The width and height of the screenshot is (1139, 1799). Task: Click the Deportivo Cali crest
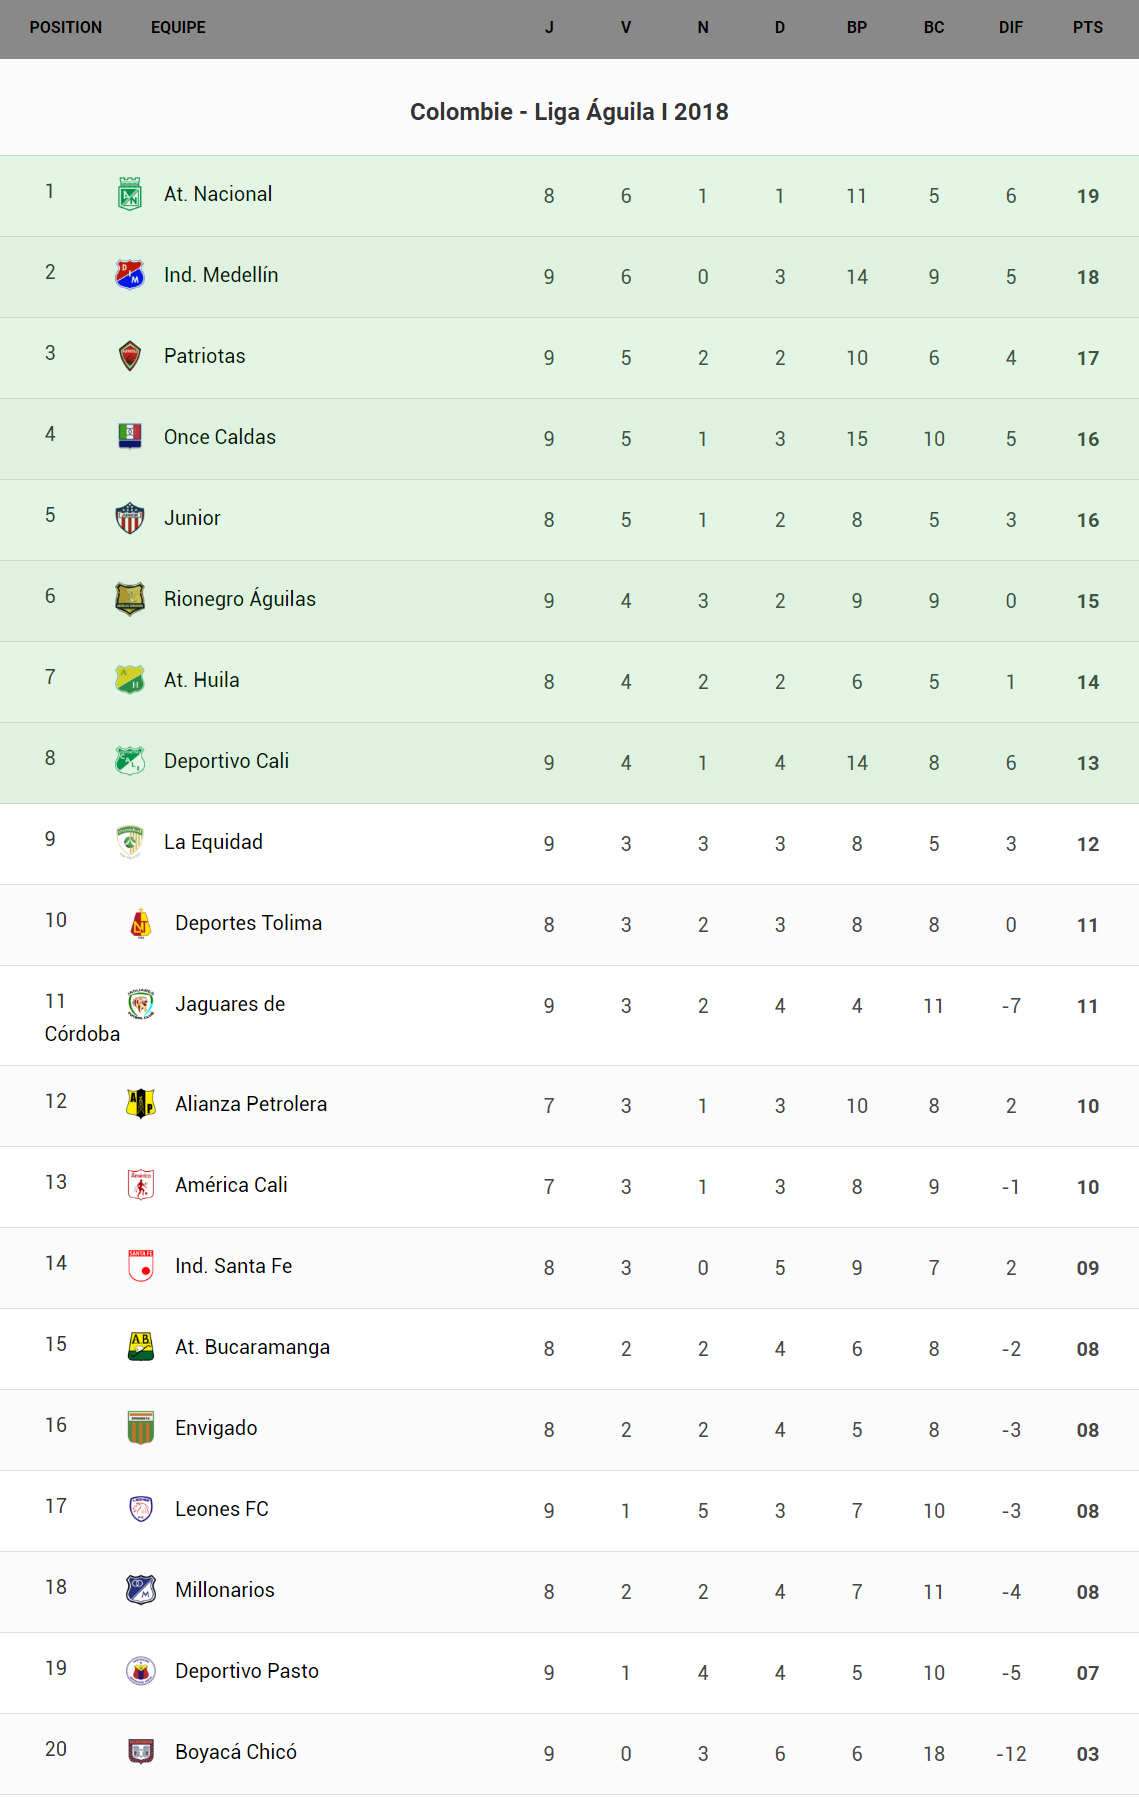tap(130, 761)
